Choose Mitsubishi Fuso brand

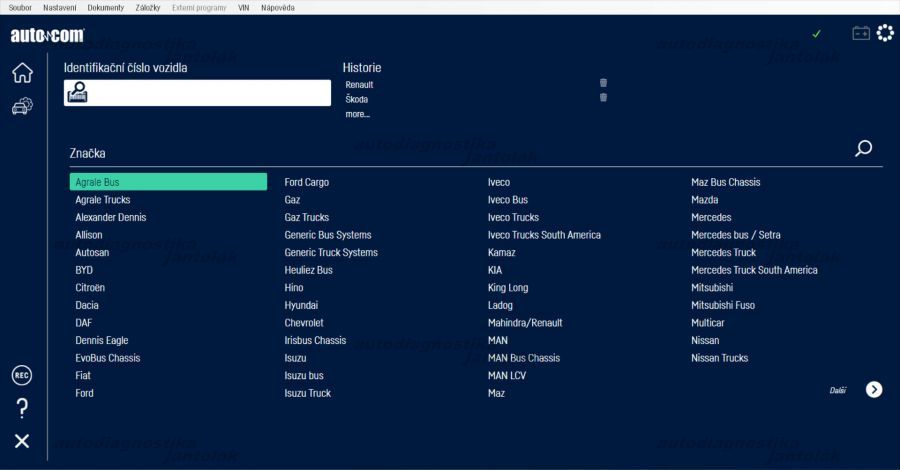723,305
